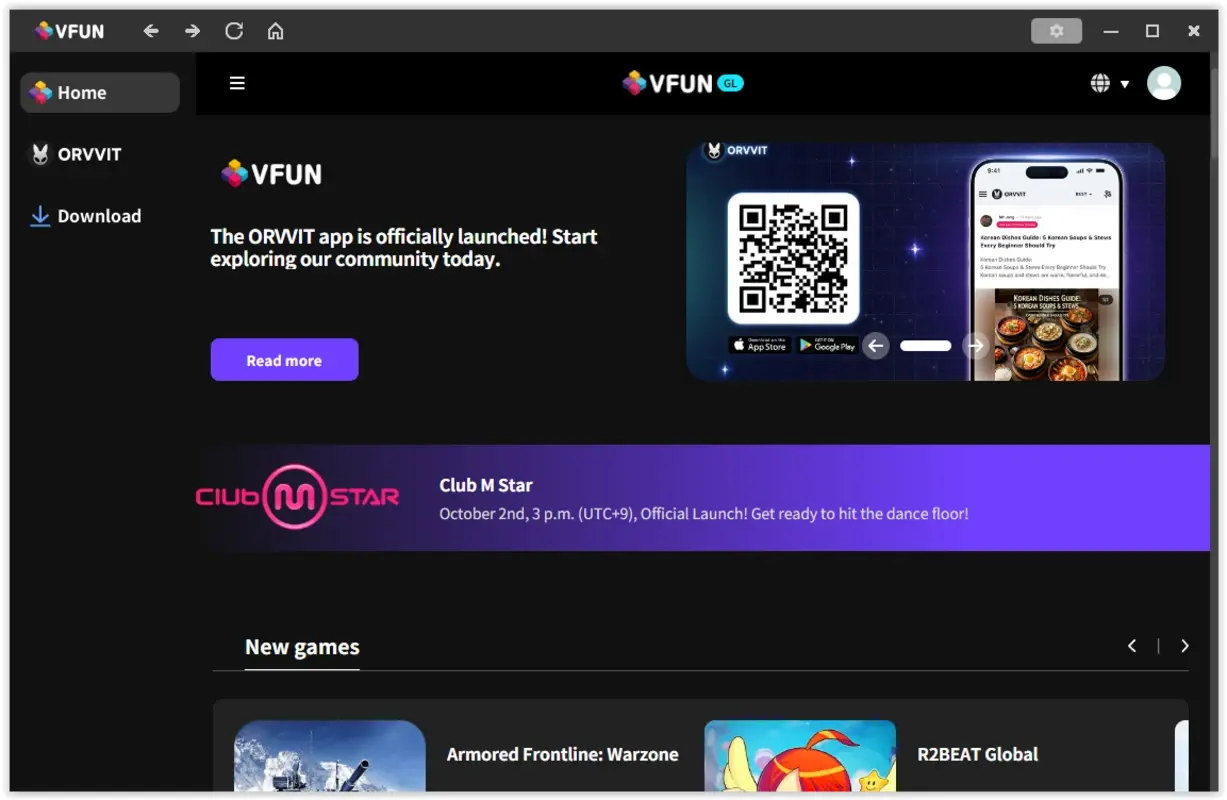
Task: Click the left chevron beside New games
Action: (1132, 646)
